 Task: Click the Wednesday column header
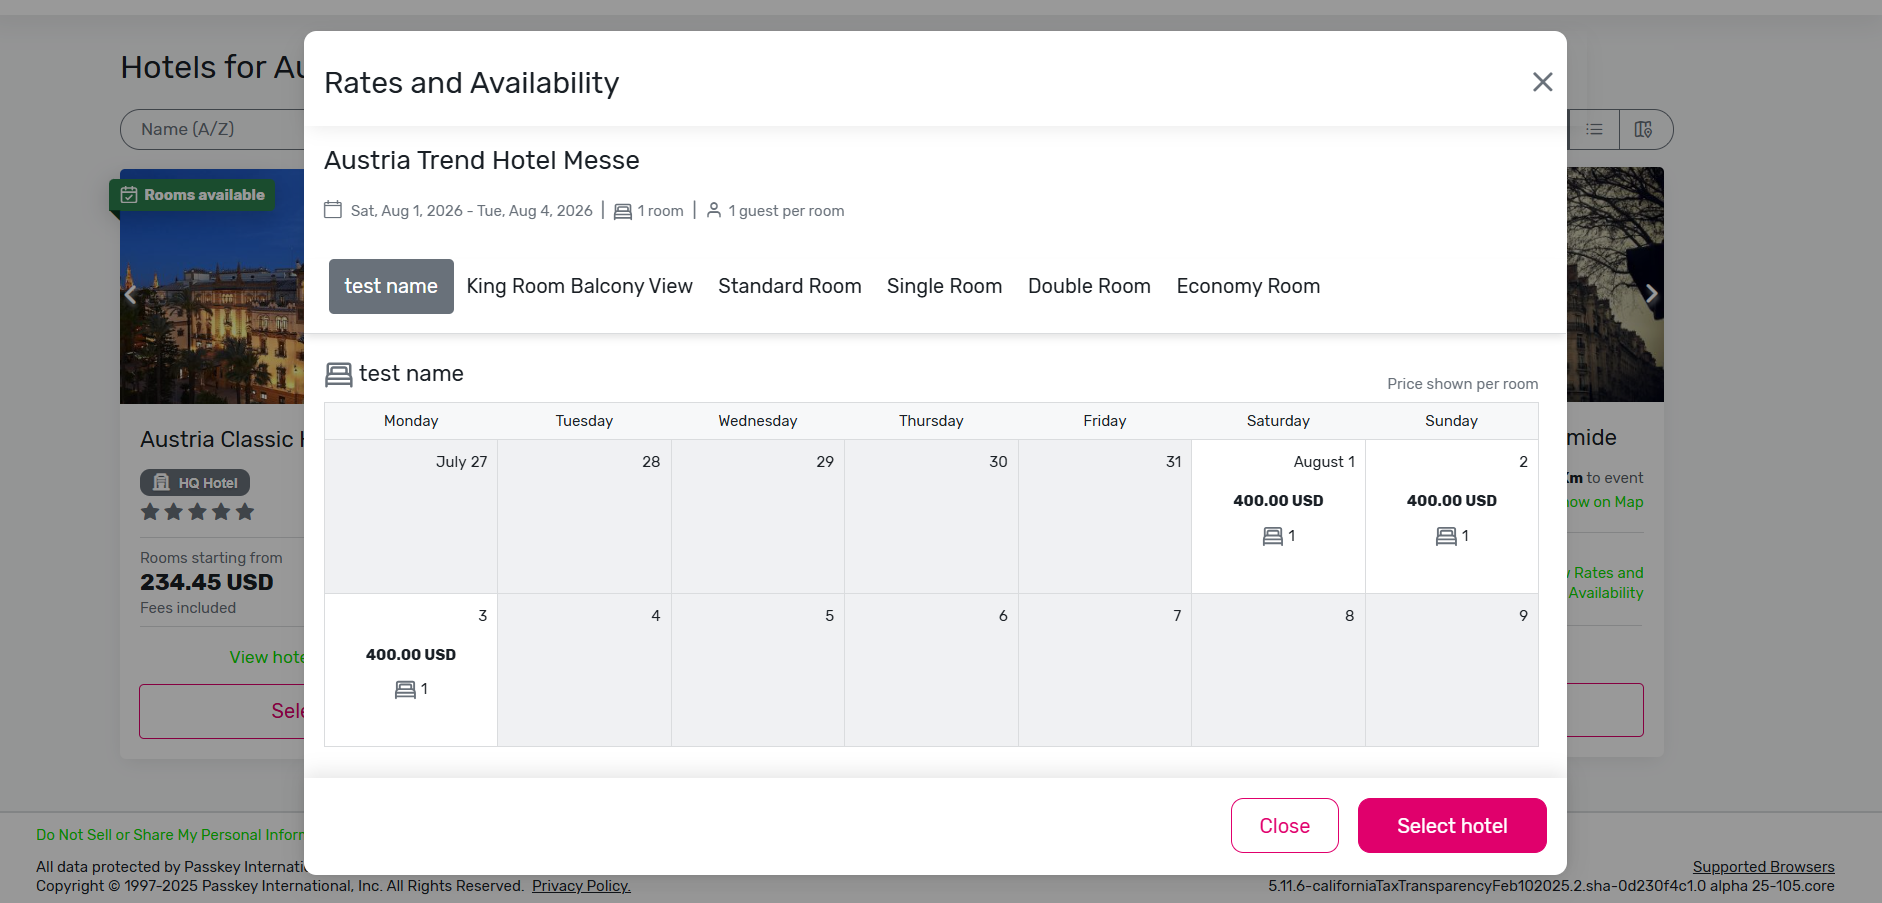[x=758, y=421]
